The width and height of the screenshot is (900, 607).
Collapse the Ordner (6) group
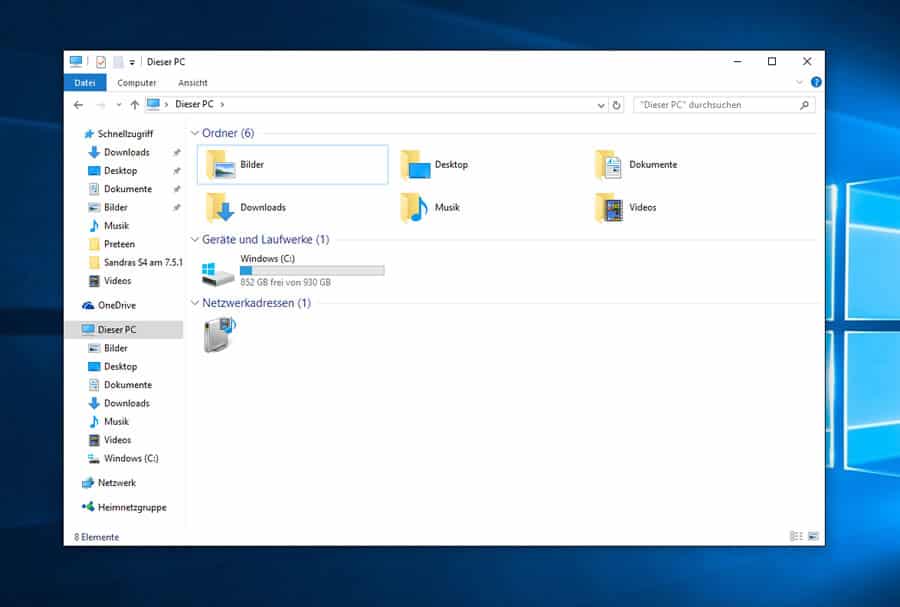pyautogui.click(x=194, y=133)
